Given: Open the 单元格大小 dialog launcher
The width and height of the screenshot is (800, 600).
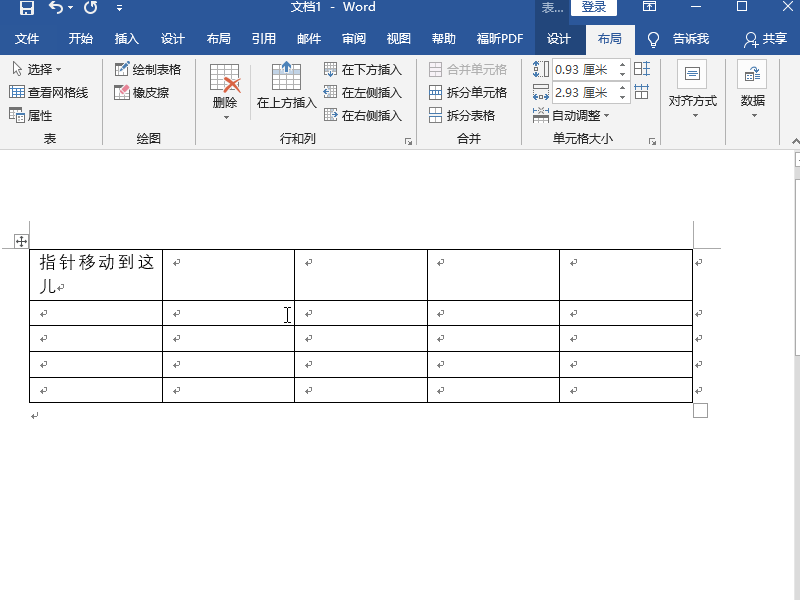Looking at the screenshot, I should pos(652,141).
